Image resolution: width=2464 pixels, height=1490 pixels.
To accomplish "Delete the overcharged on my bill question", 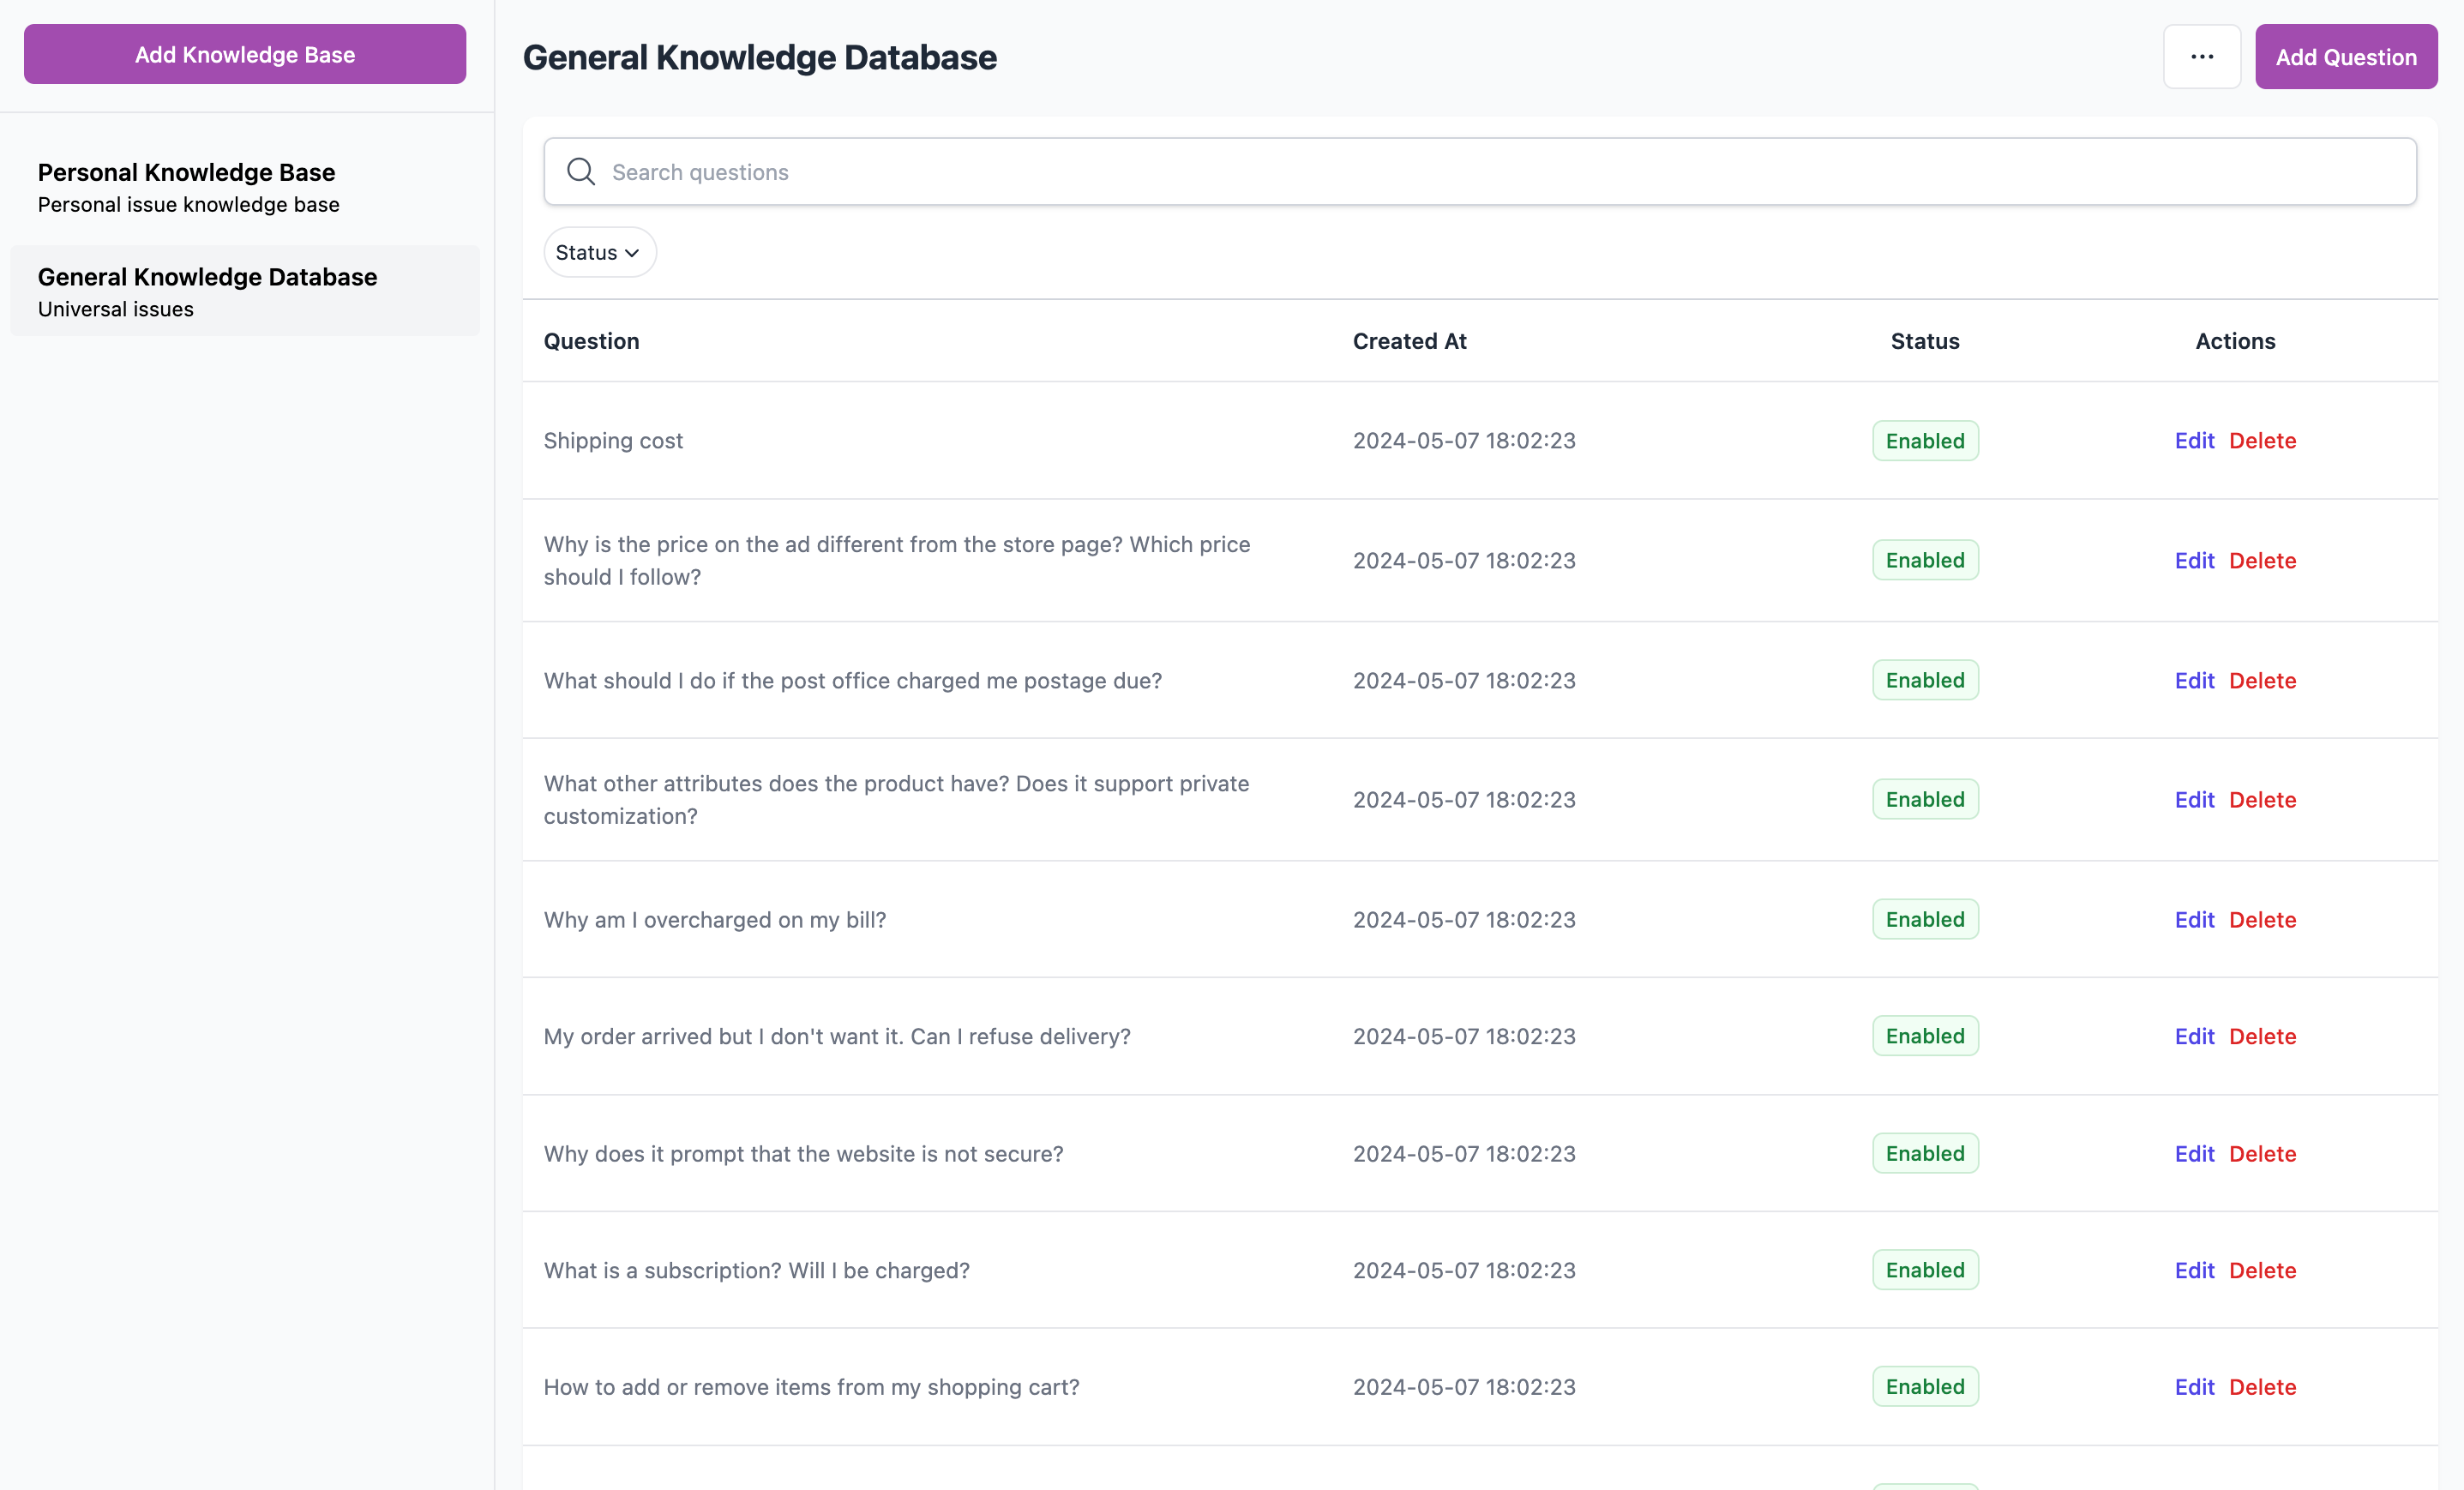I will (x=2262, y=920).
